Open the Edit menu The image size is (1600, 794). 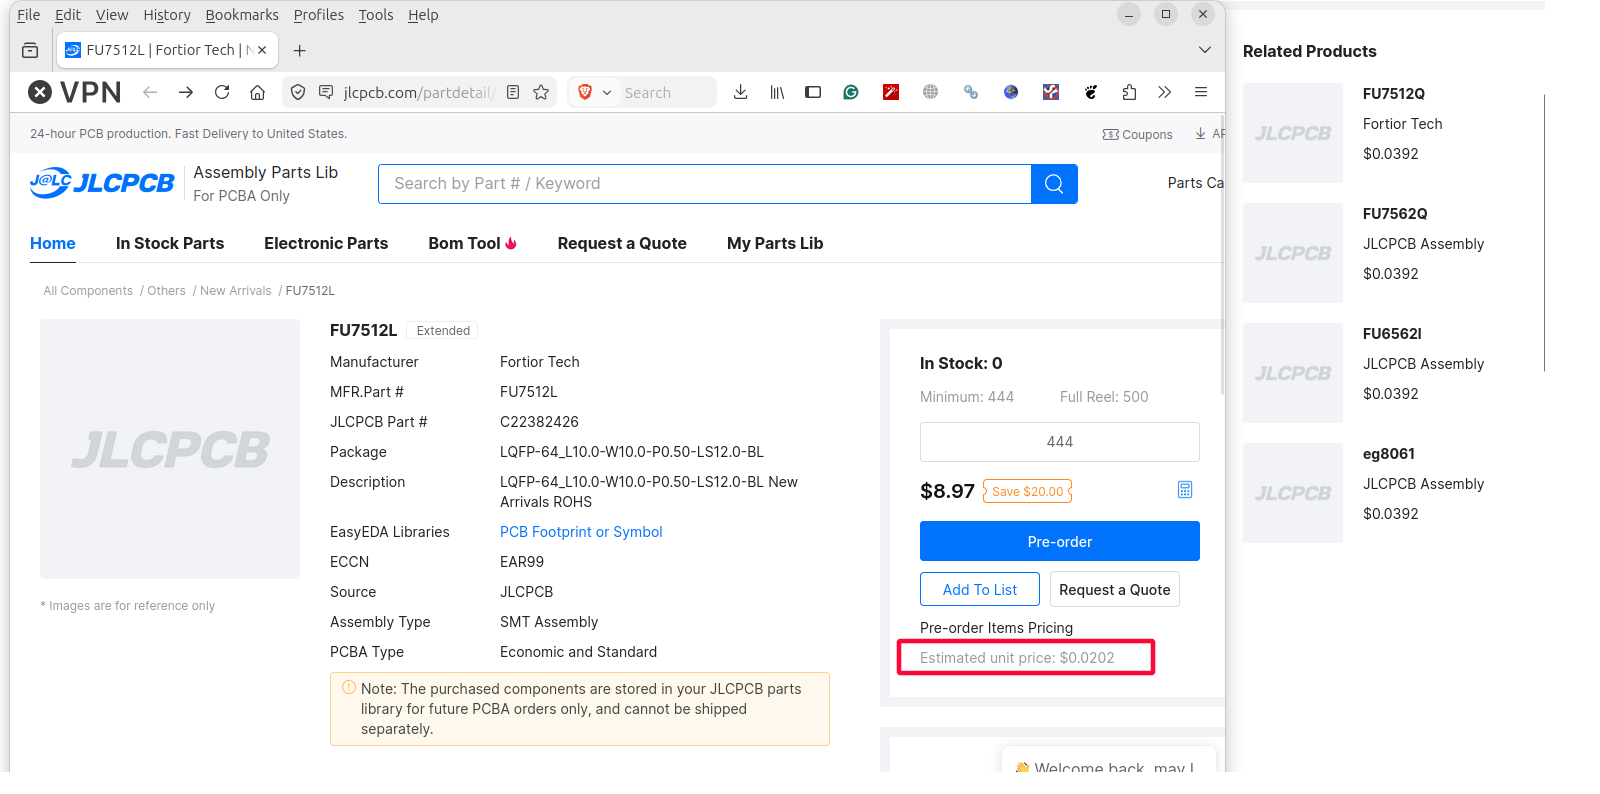pyautogui.click(x=68, y=15)
